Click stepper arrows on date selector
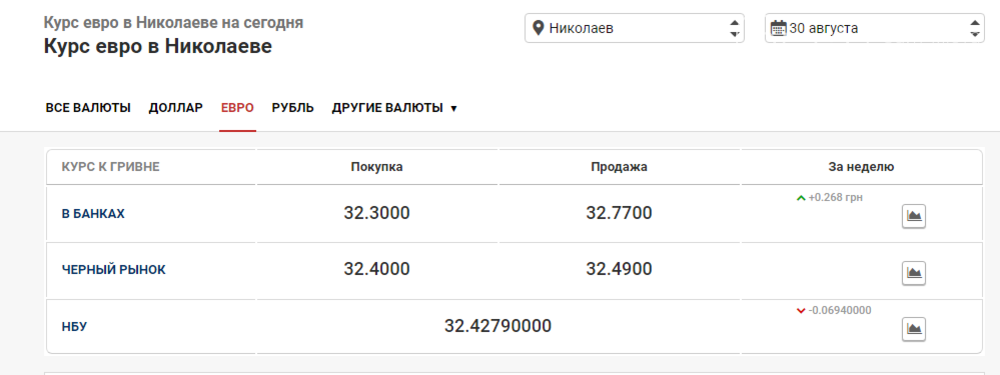Screen dimensions: 1000x375 pyautogui.click(x=974, y=28)
